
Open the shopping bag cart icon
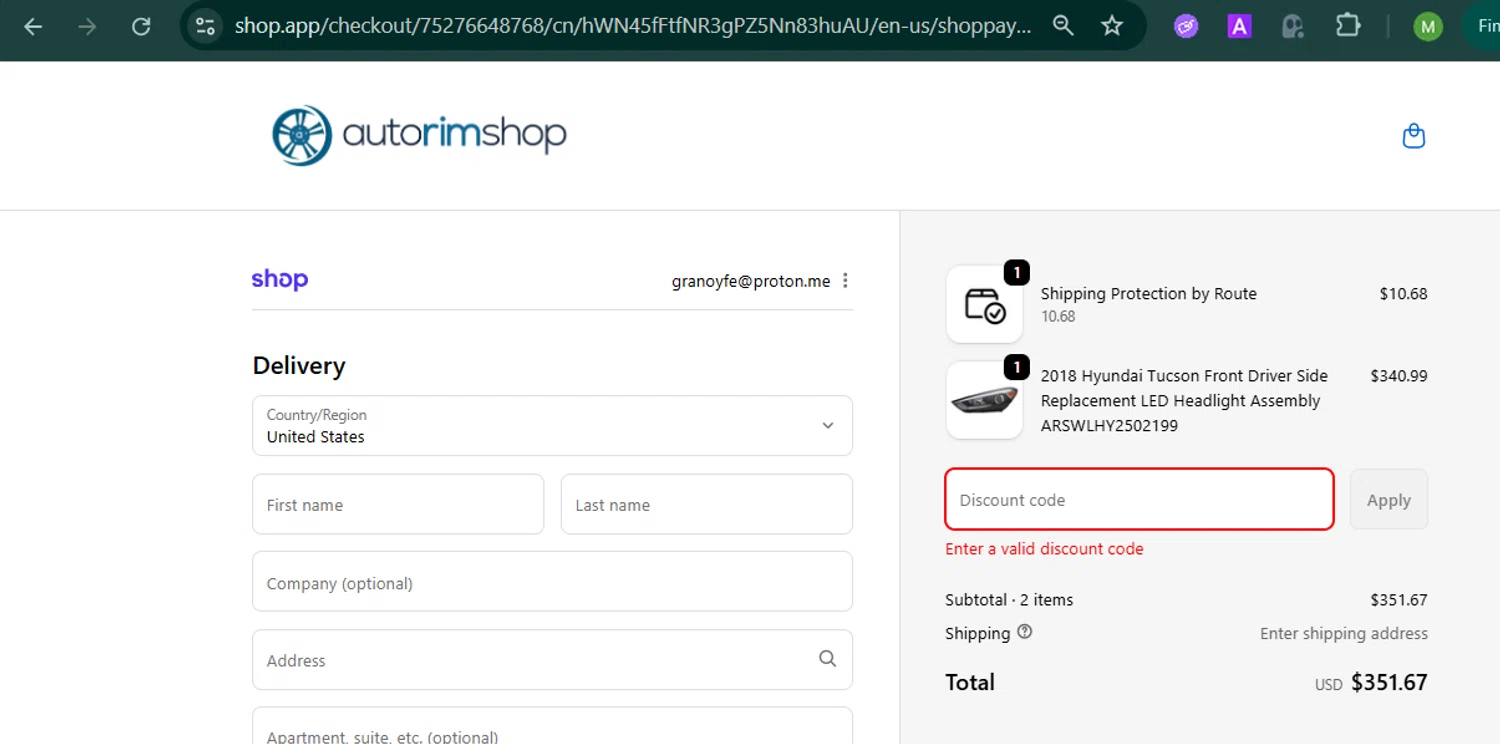coord(1413,136)
